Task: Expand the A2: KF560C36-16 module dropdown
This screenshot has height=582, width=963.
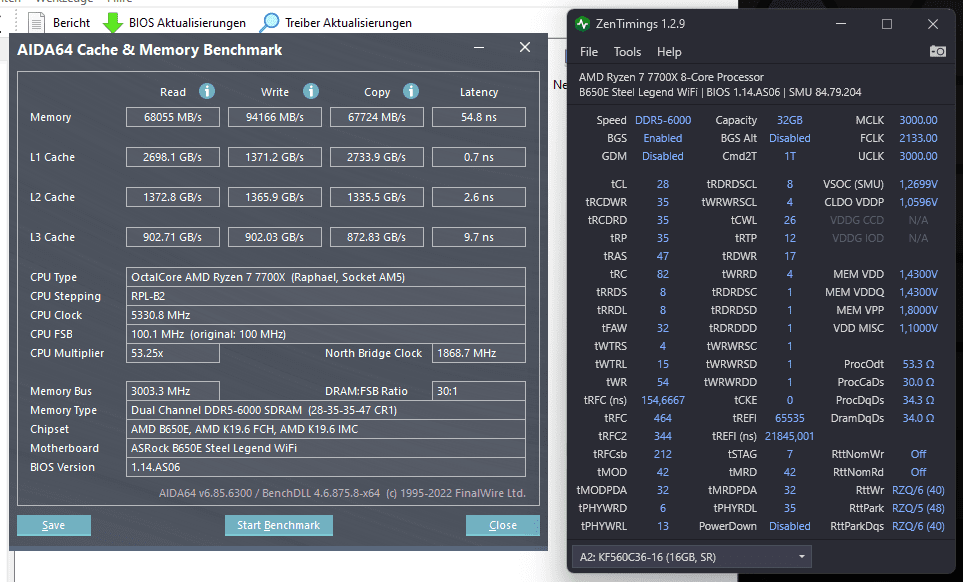Action: [692, 557]
